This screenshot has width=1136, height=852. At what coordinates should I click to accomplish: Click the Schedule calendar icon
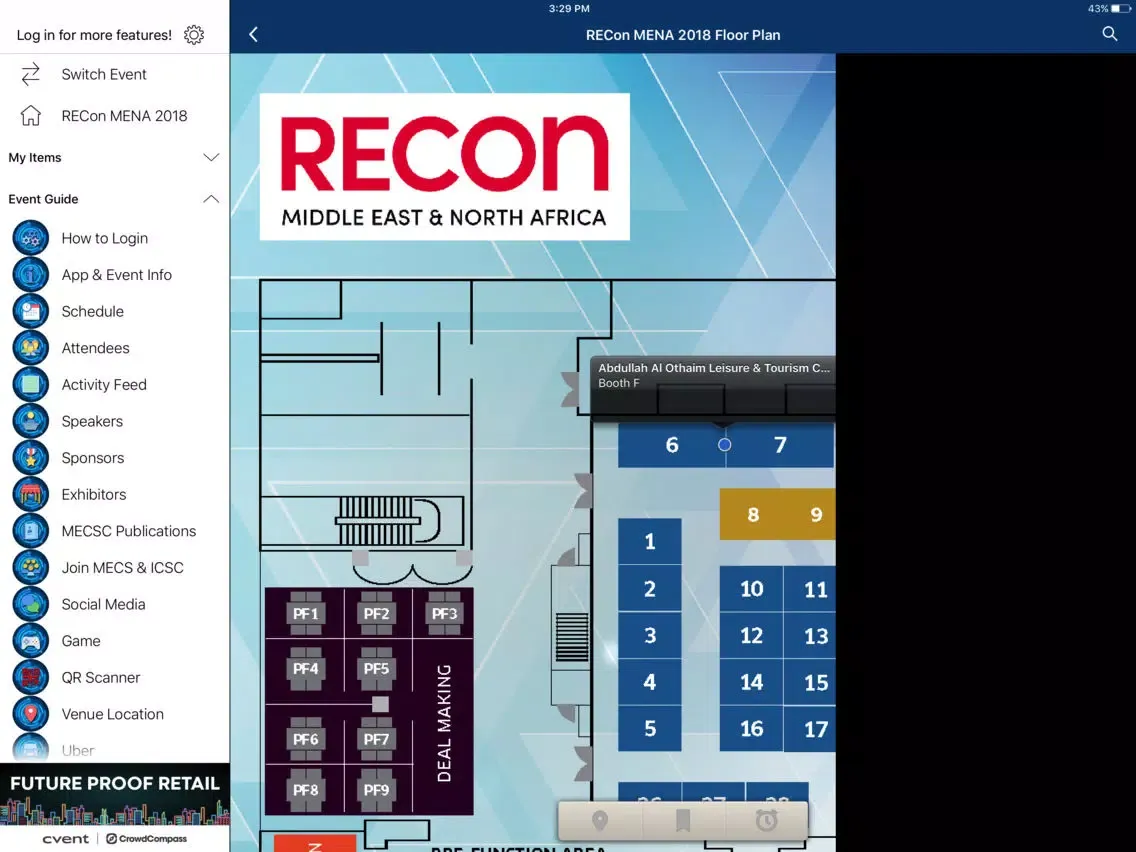[30, 312]
